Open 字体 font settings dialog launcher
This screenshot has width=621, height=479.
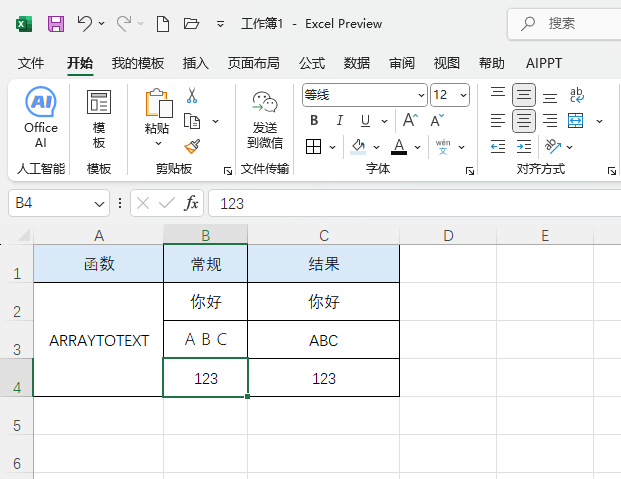coord(470,171)
